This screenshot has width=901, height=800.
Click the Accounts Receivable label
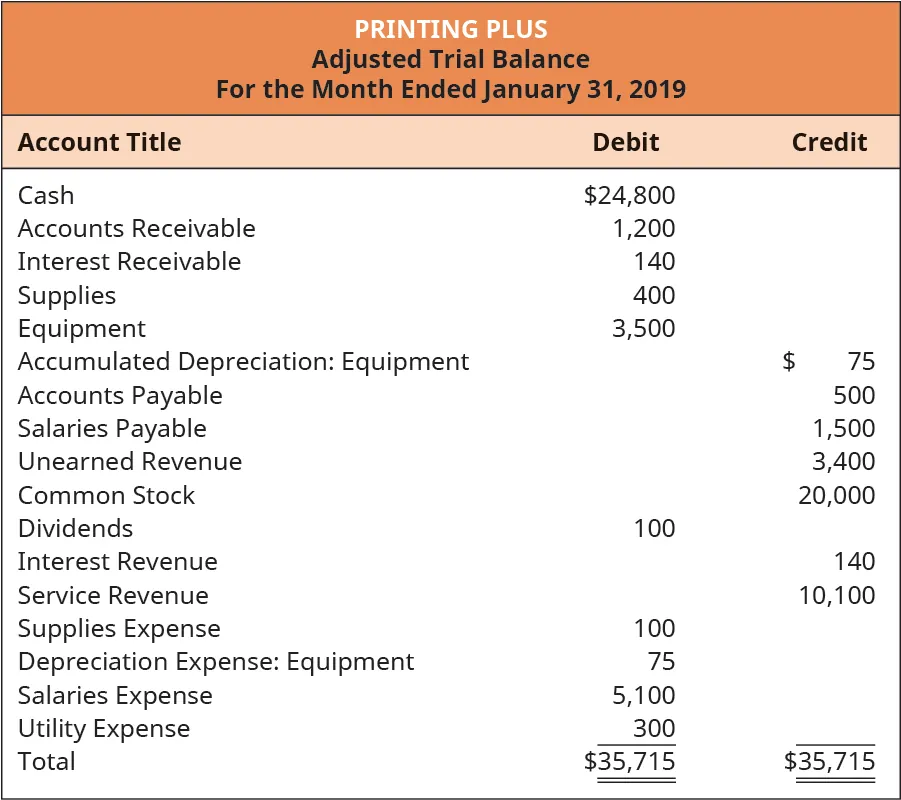pyautogui.click(x=136, y=228)
